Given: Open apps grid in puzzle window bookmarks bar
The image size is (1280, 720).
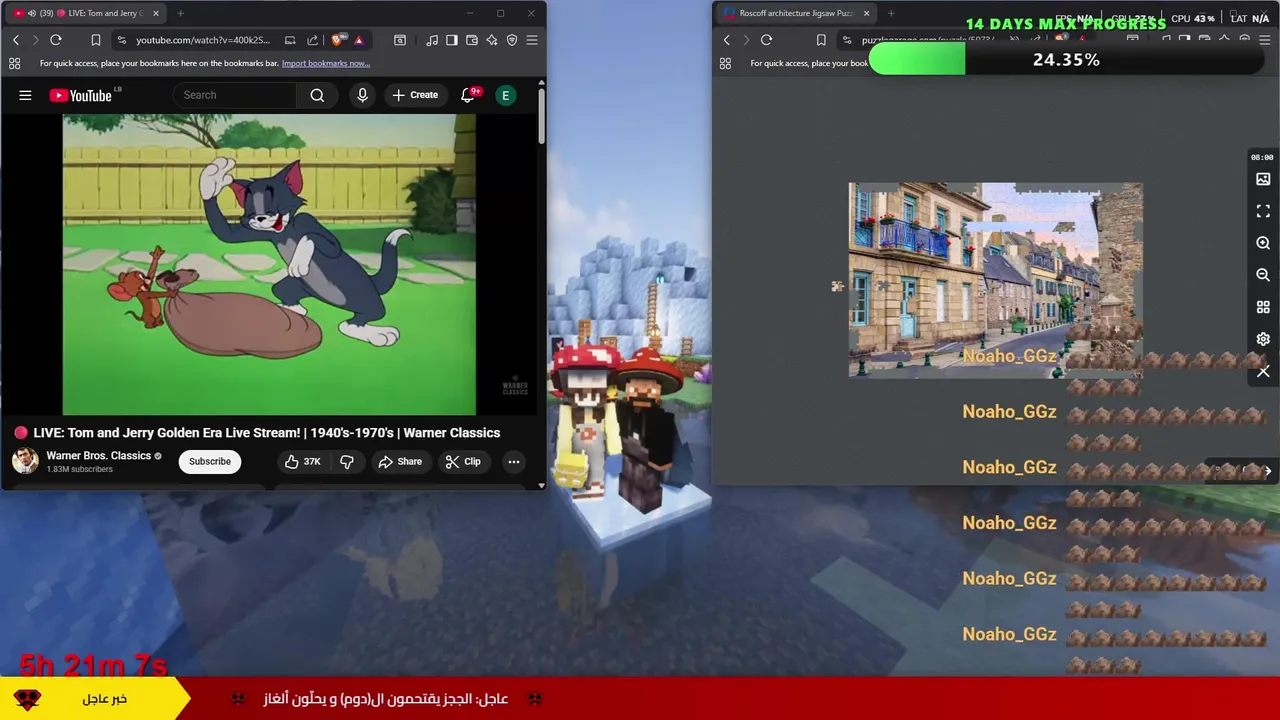Looking at the screenshot, I should pyautogui.click(x=725, y=63).
